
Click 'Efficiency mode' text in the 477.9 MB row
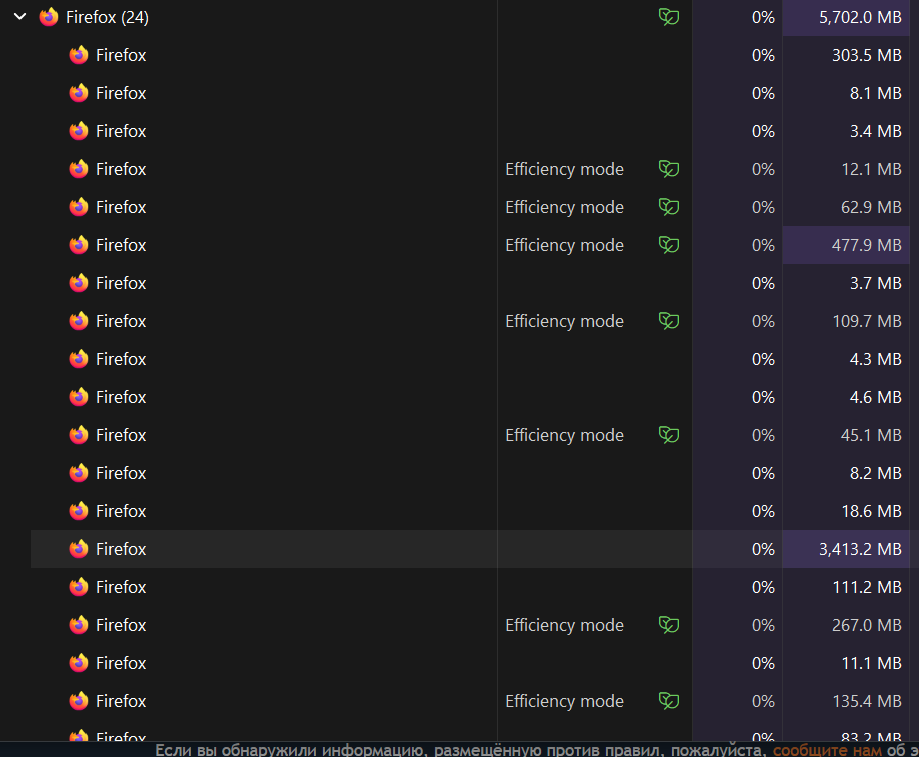point(564,245)
